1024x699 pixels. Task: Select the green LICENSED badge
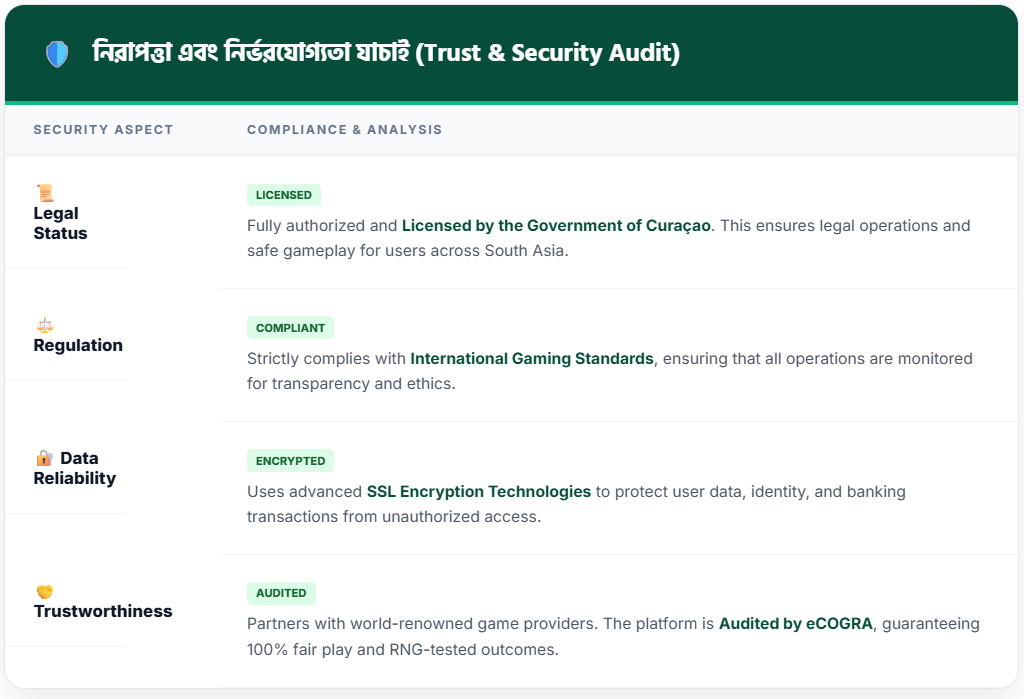tap(283, 195)
